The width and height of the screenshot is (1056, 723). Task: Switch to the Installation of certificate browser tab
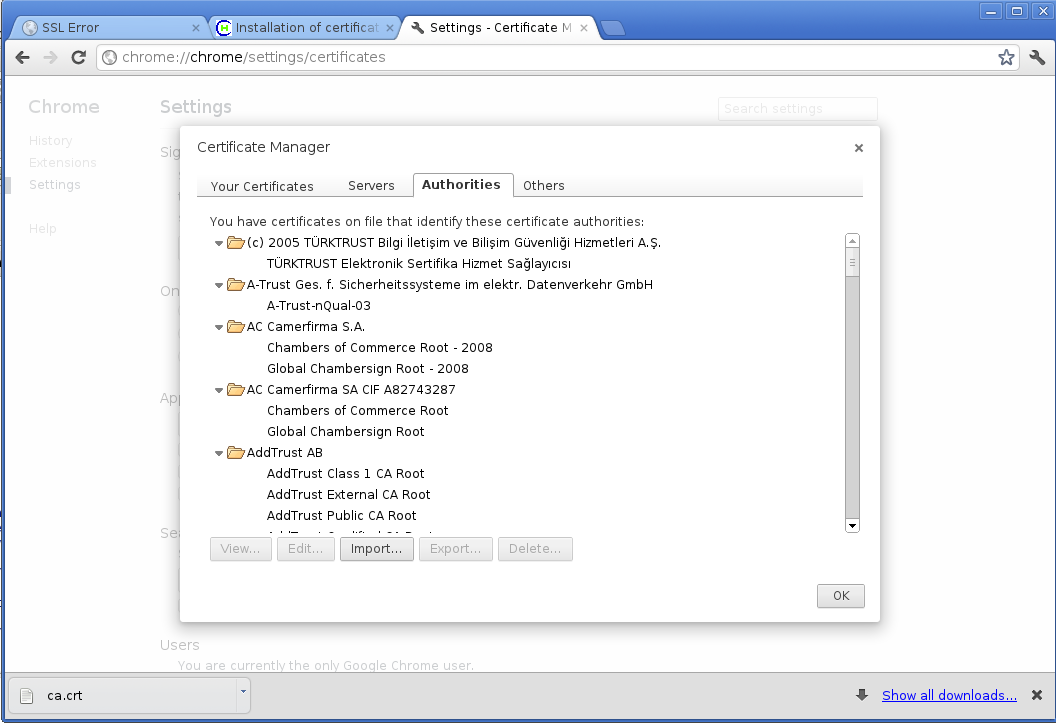(x=304, y=28)
